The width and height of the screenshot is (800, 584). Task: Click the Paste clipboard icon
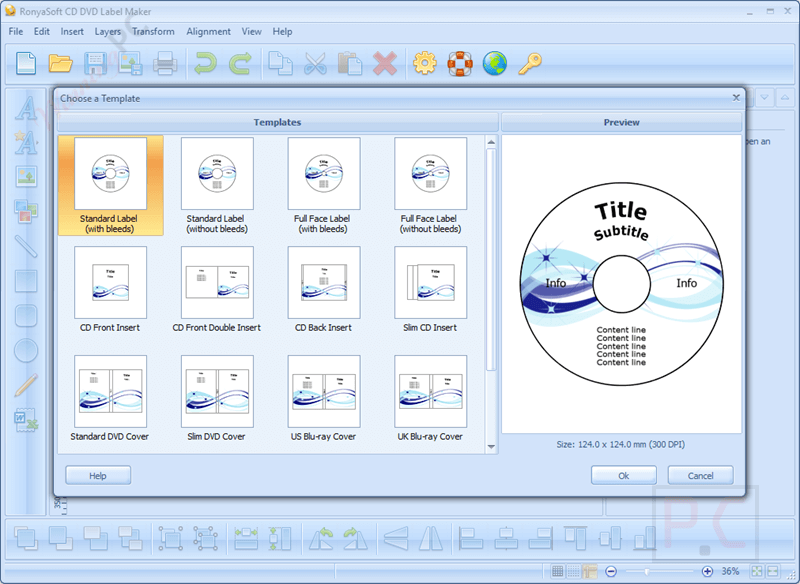350,64
